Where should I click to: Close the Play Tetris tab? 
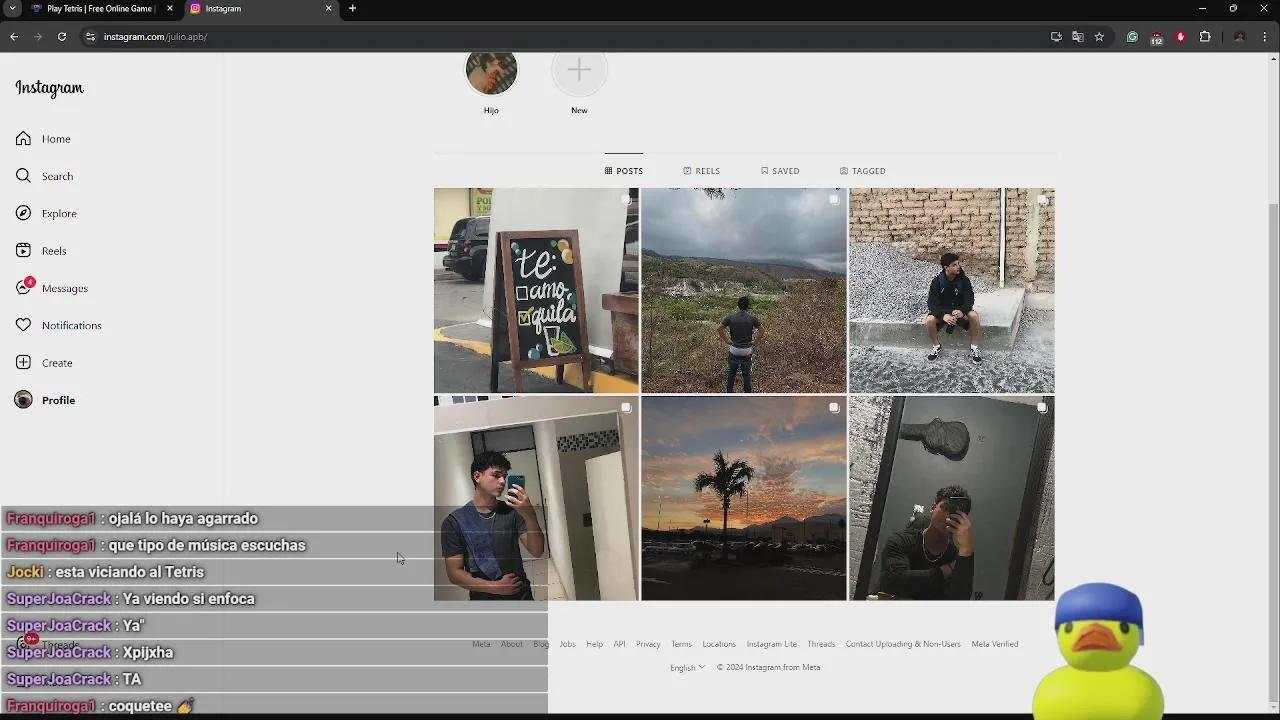(x=169, y=8)
